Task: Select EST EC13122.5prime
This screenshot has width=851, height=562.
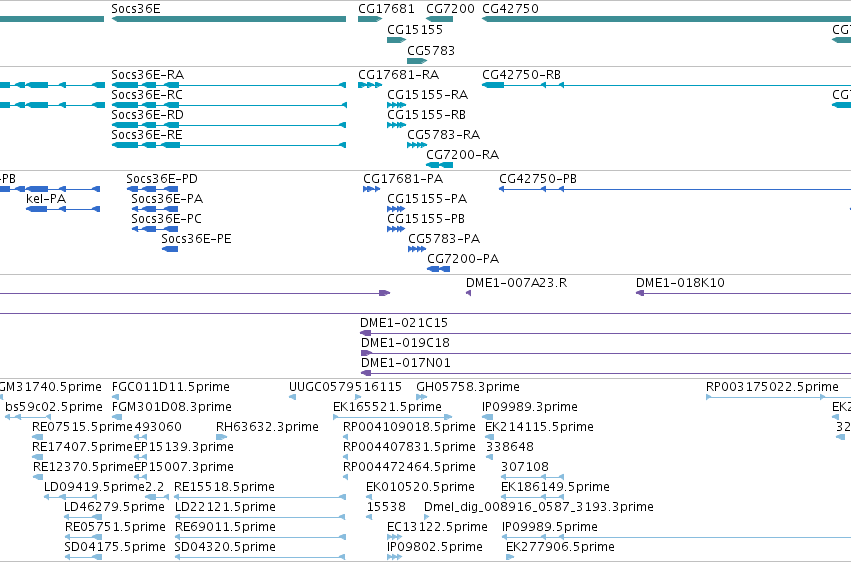Action: tap(395, 538)
